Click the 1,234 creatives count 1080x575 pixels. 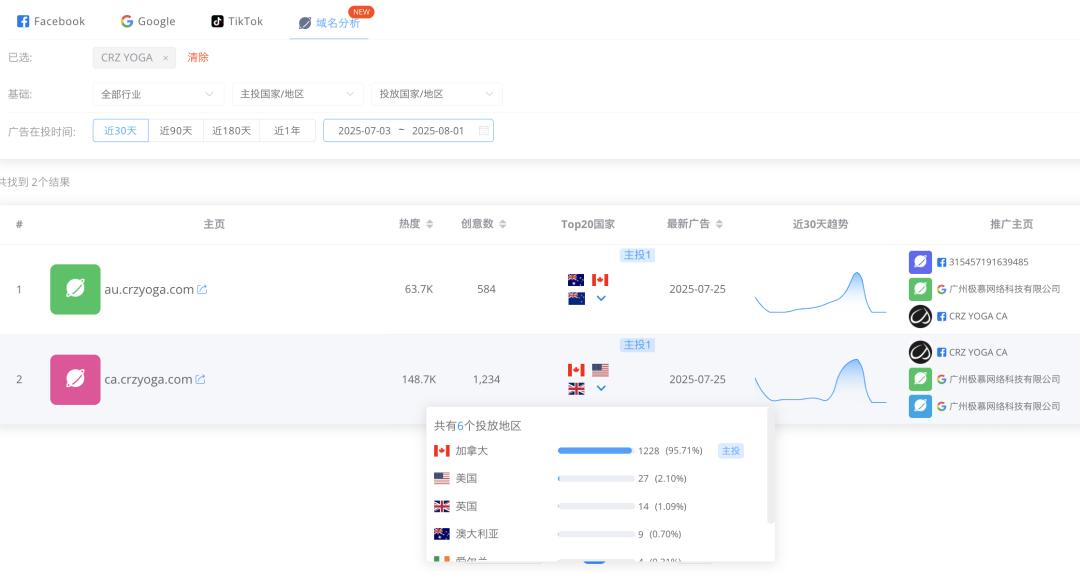coord(486,379)
